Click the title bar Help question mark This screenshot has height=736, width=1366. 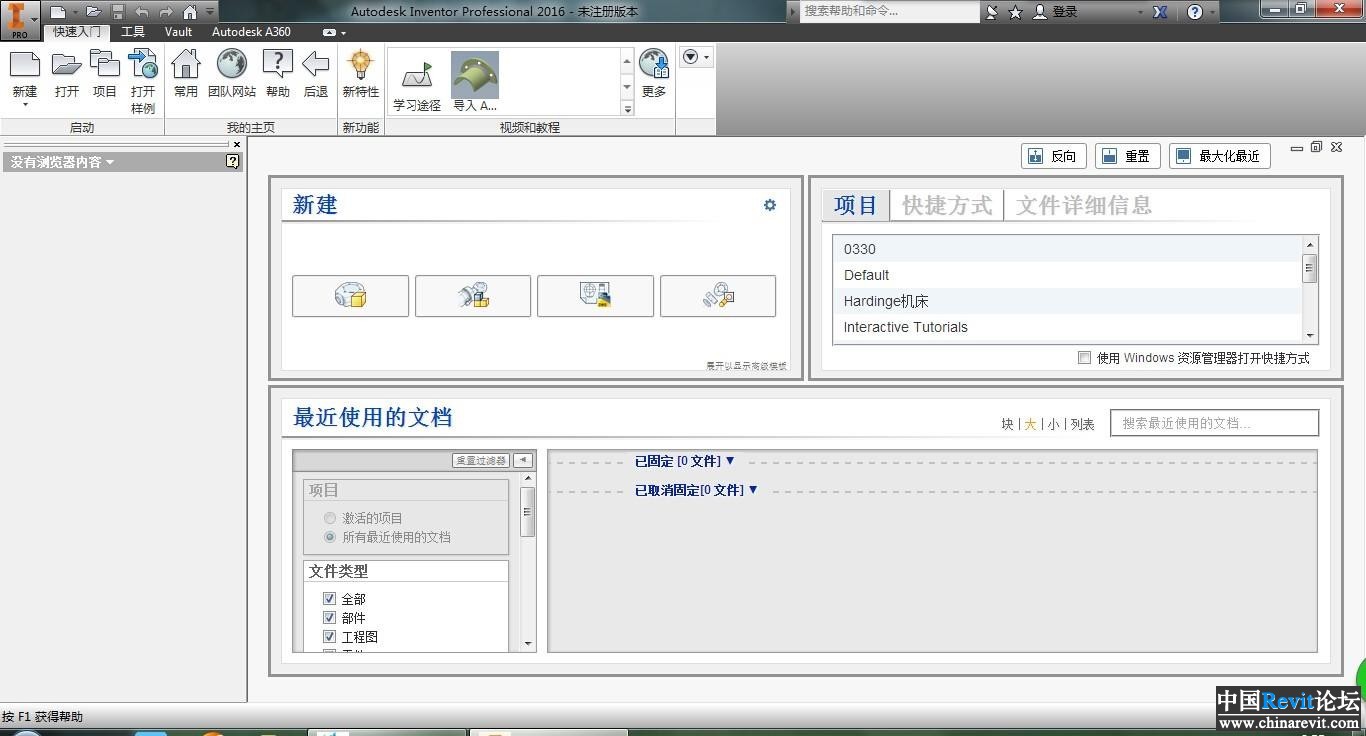coord(1195,12)
